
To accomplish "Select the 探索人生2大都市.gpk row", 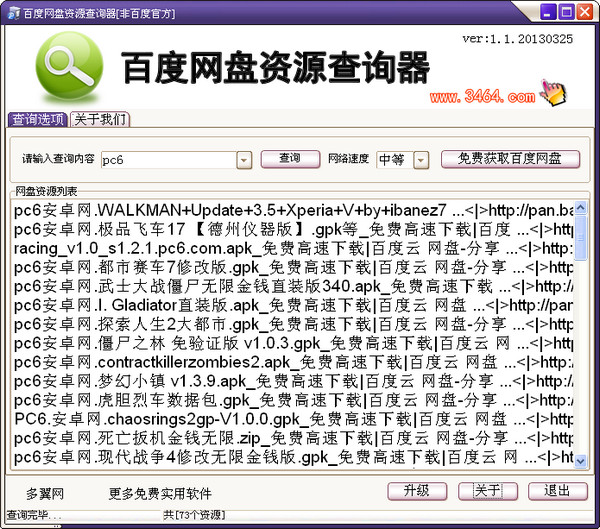I will [293, 325].
